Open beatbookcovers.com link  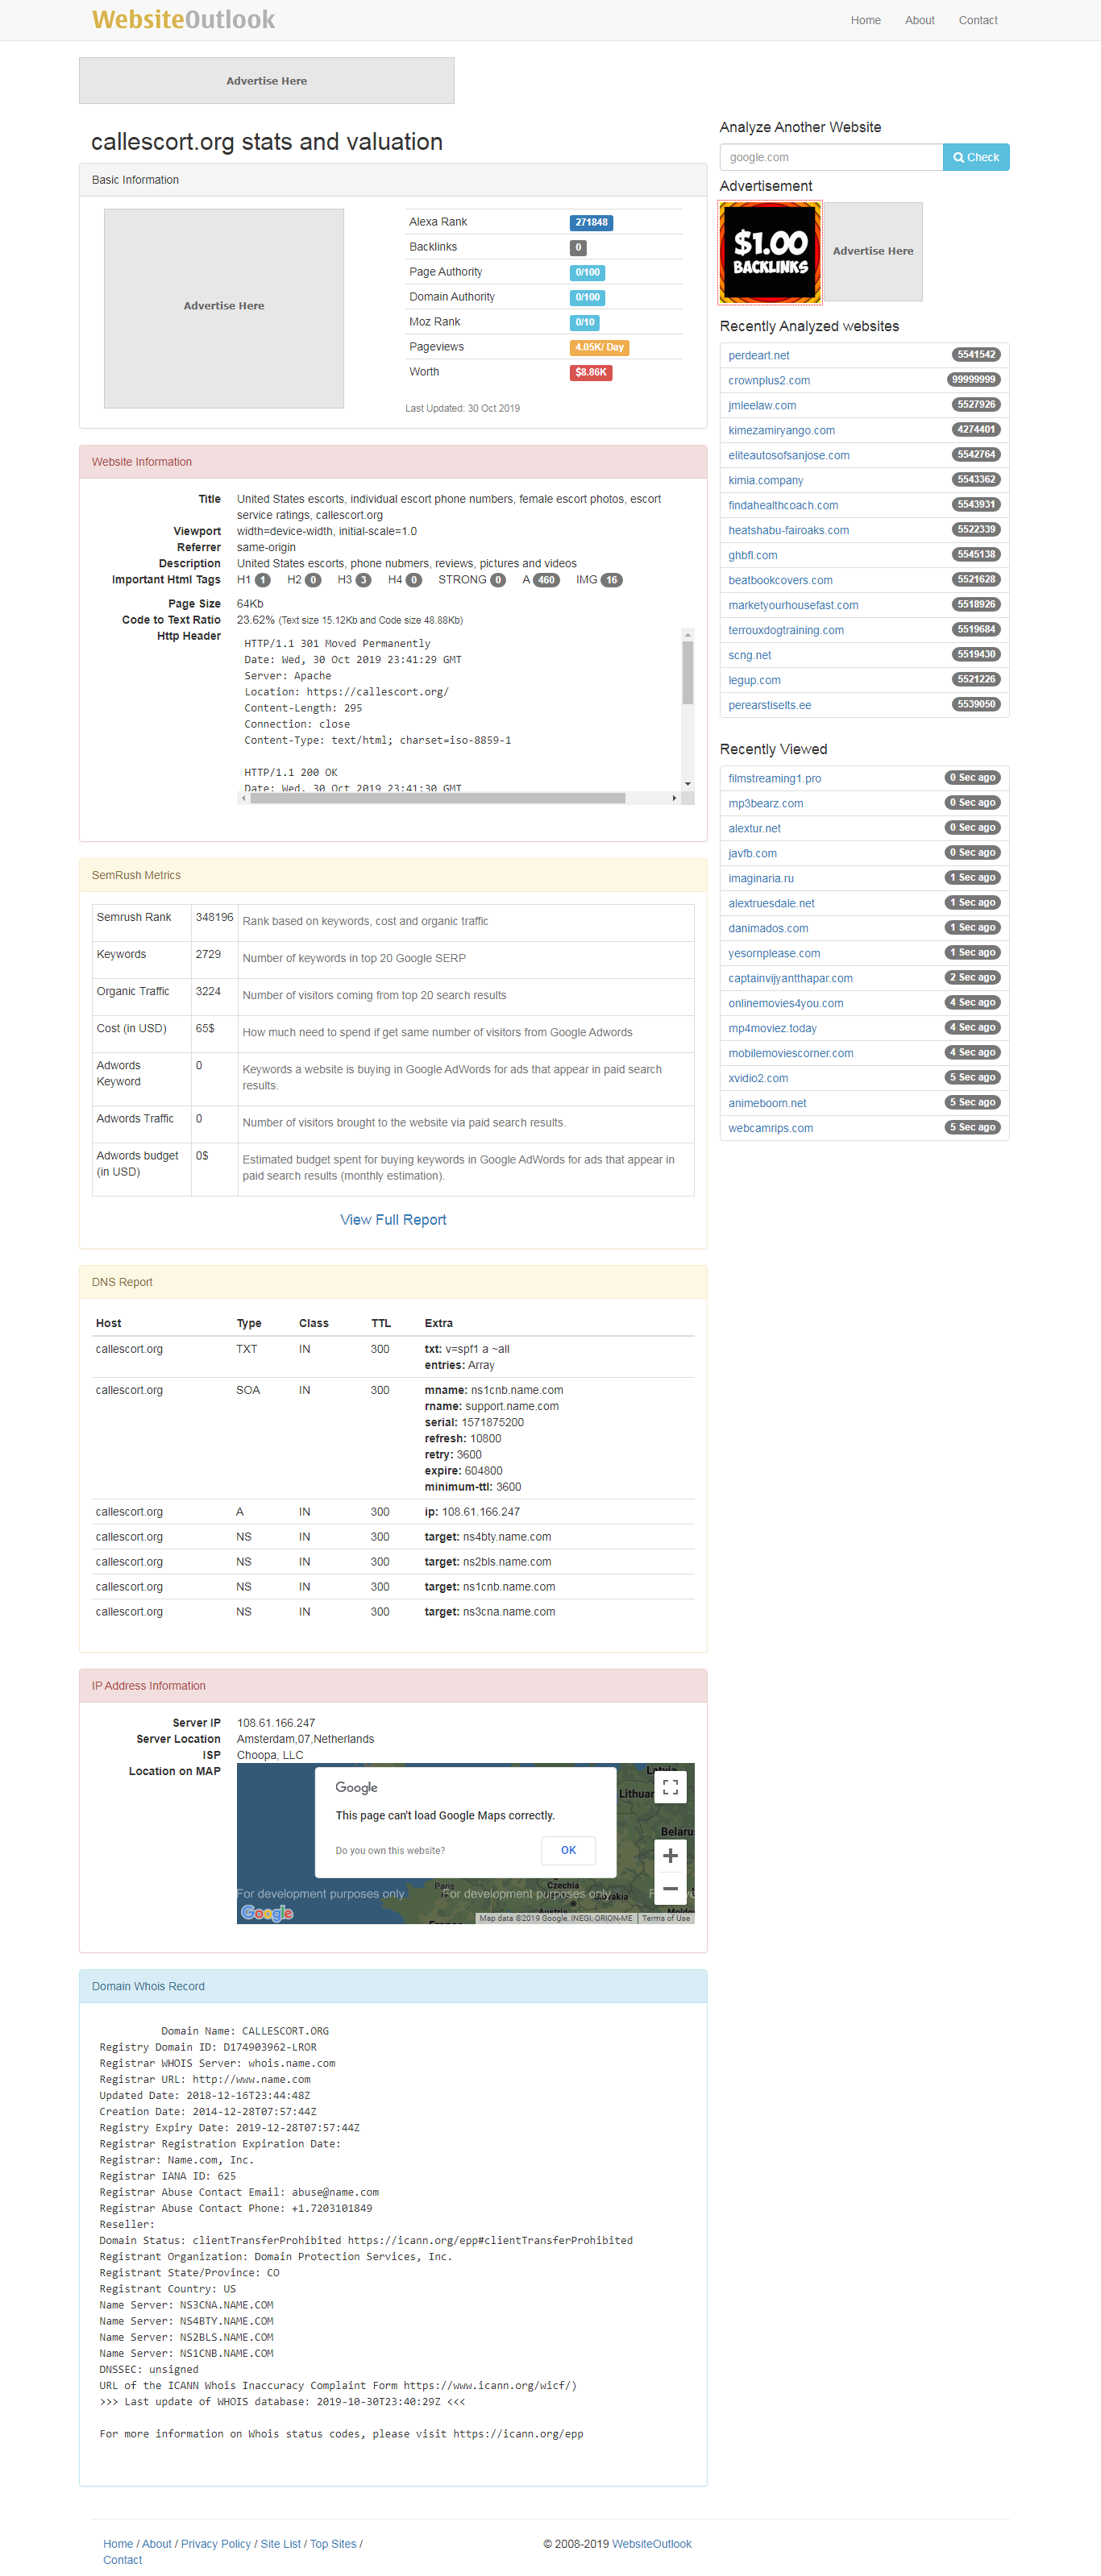[780, 580]
